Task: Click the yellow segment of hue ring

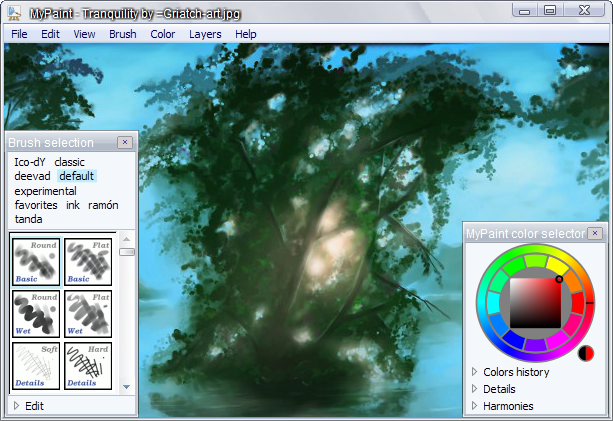Action: pyautogui.click(x=558, y=266)
